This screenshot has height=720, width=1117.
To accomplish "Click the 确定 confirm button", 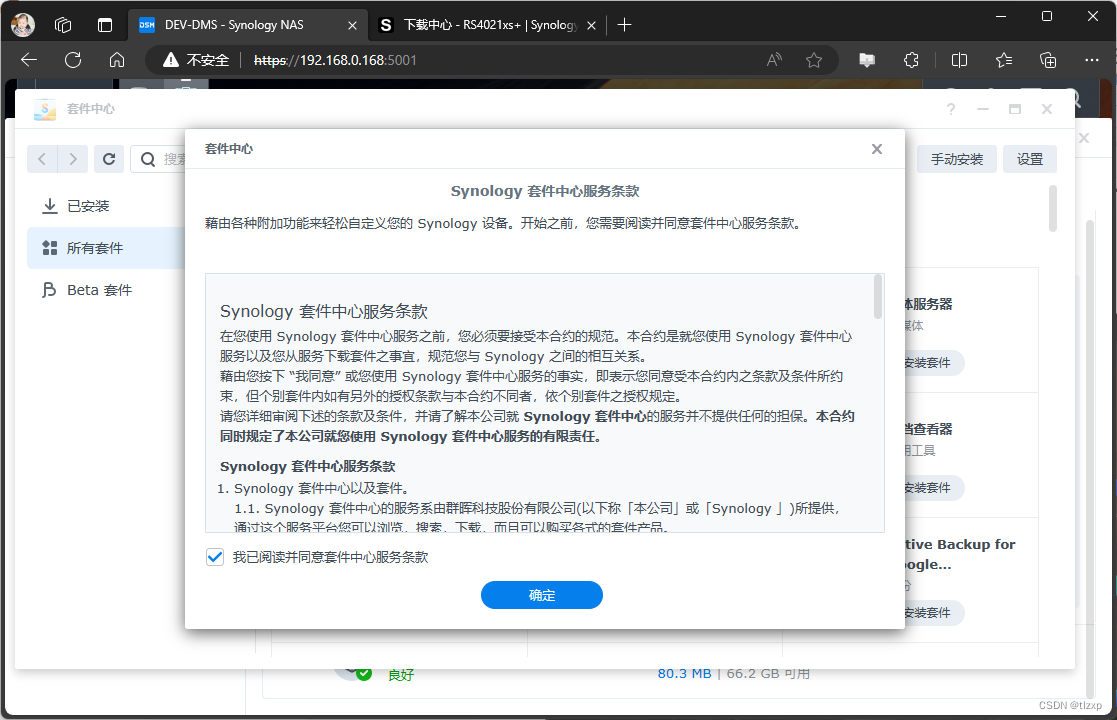I will 541,595.
